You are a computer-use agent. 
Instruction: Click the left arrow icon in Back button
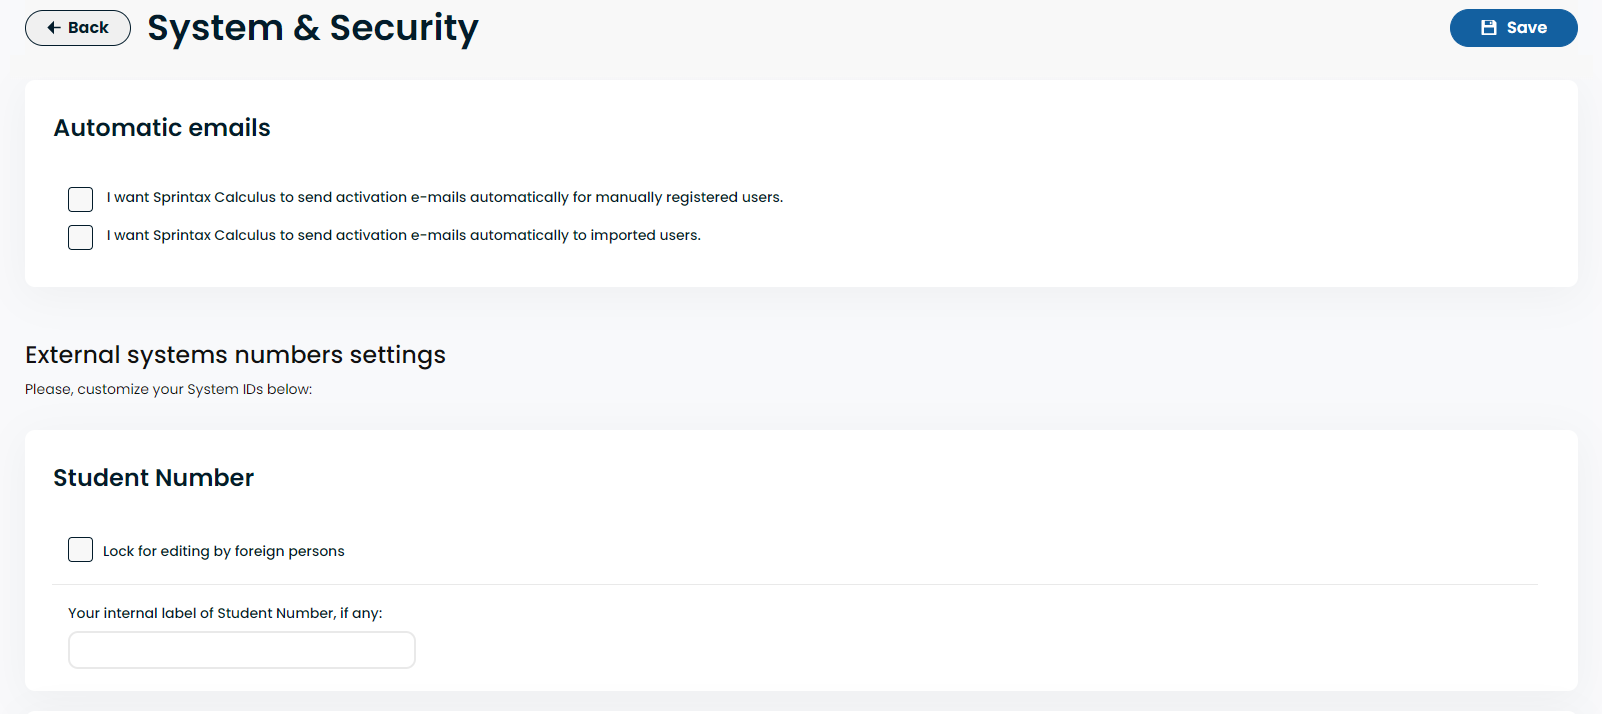[x=54, y=28]
